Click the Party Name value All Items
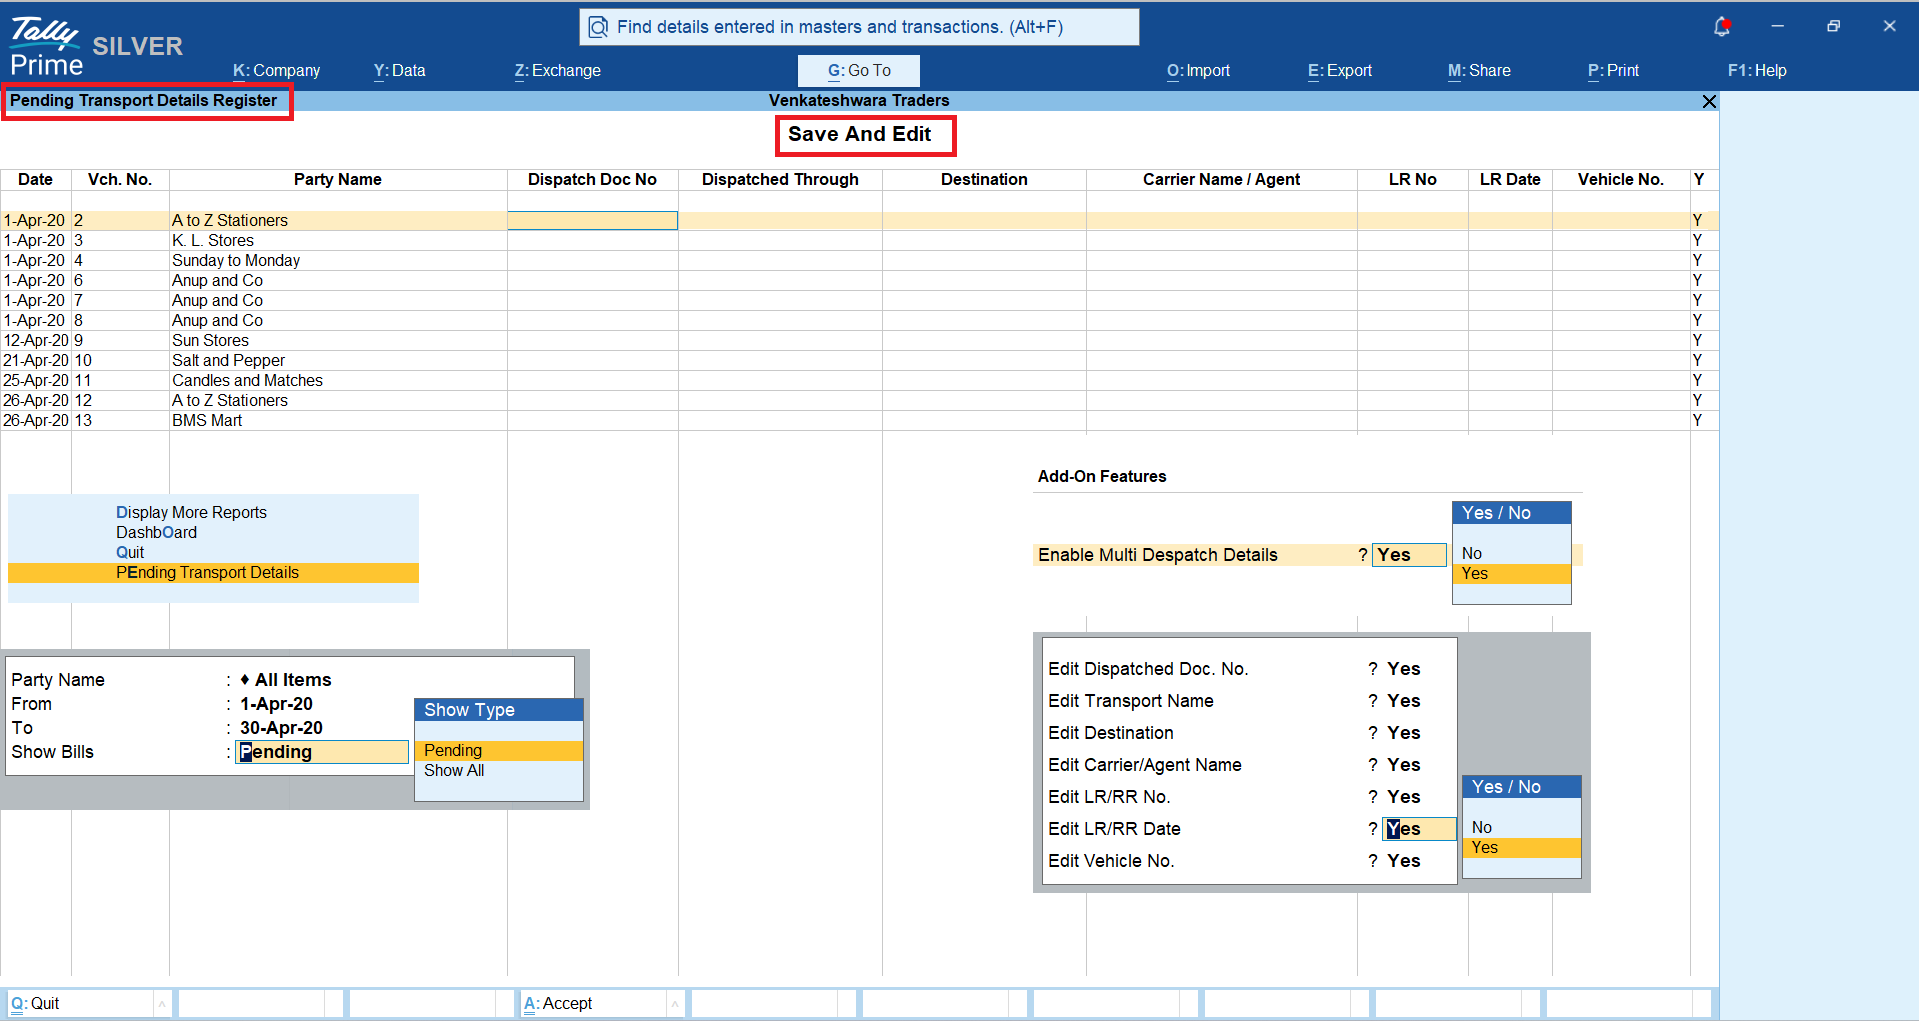The image size is (1919, 1021). pos(286,680)
